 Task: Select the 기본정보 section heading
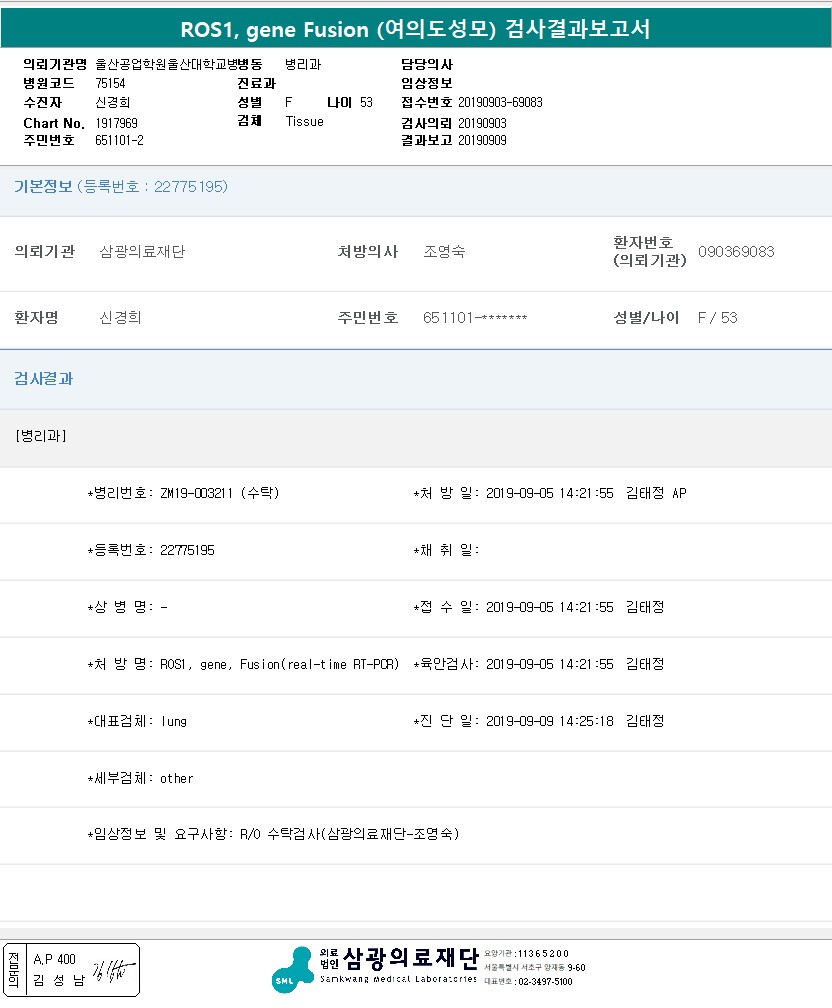coord(43,186)
